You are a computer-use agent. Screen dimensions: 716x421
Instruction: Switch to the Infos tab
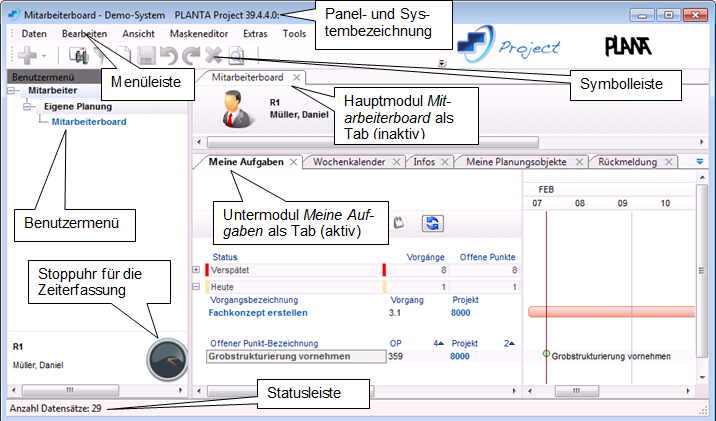pos(424,162)
